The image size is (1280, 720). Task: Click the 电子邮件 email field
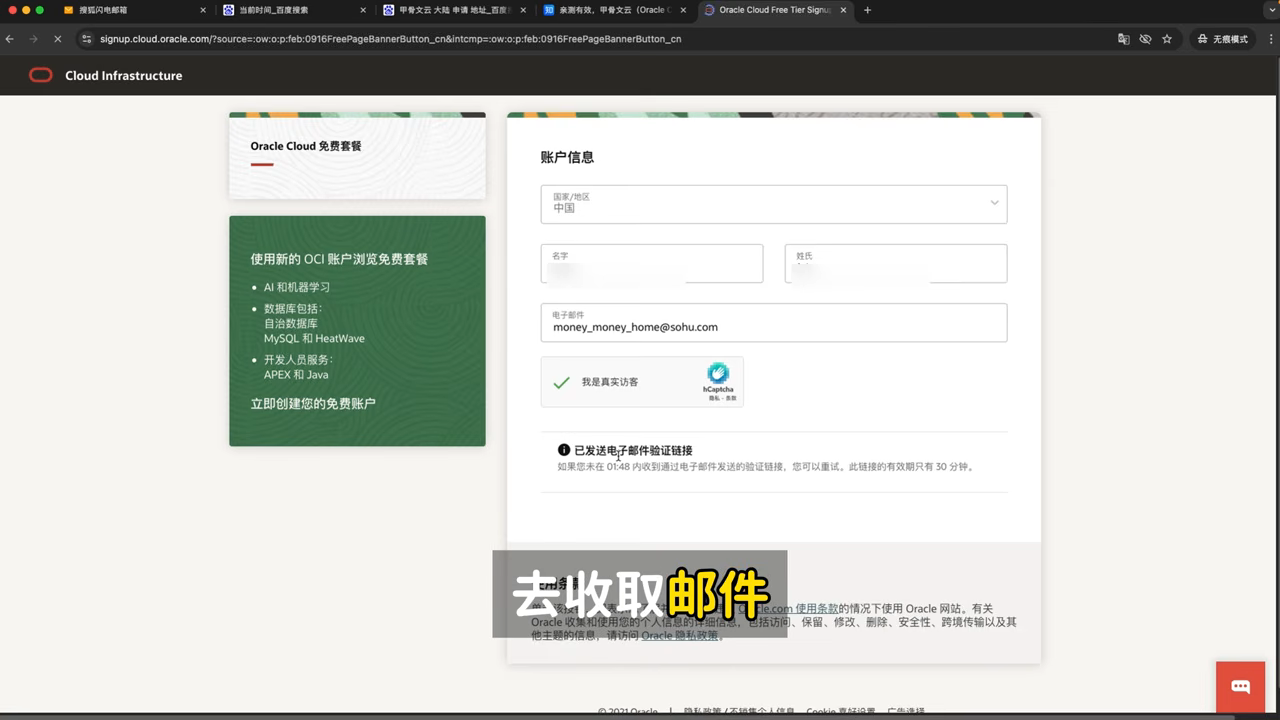[774, 322]
